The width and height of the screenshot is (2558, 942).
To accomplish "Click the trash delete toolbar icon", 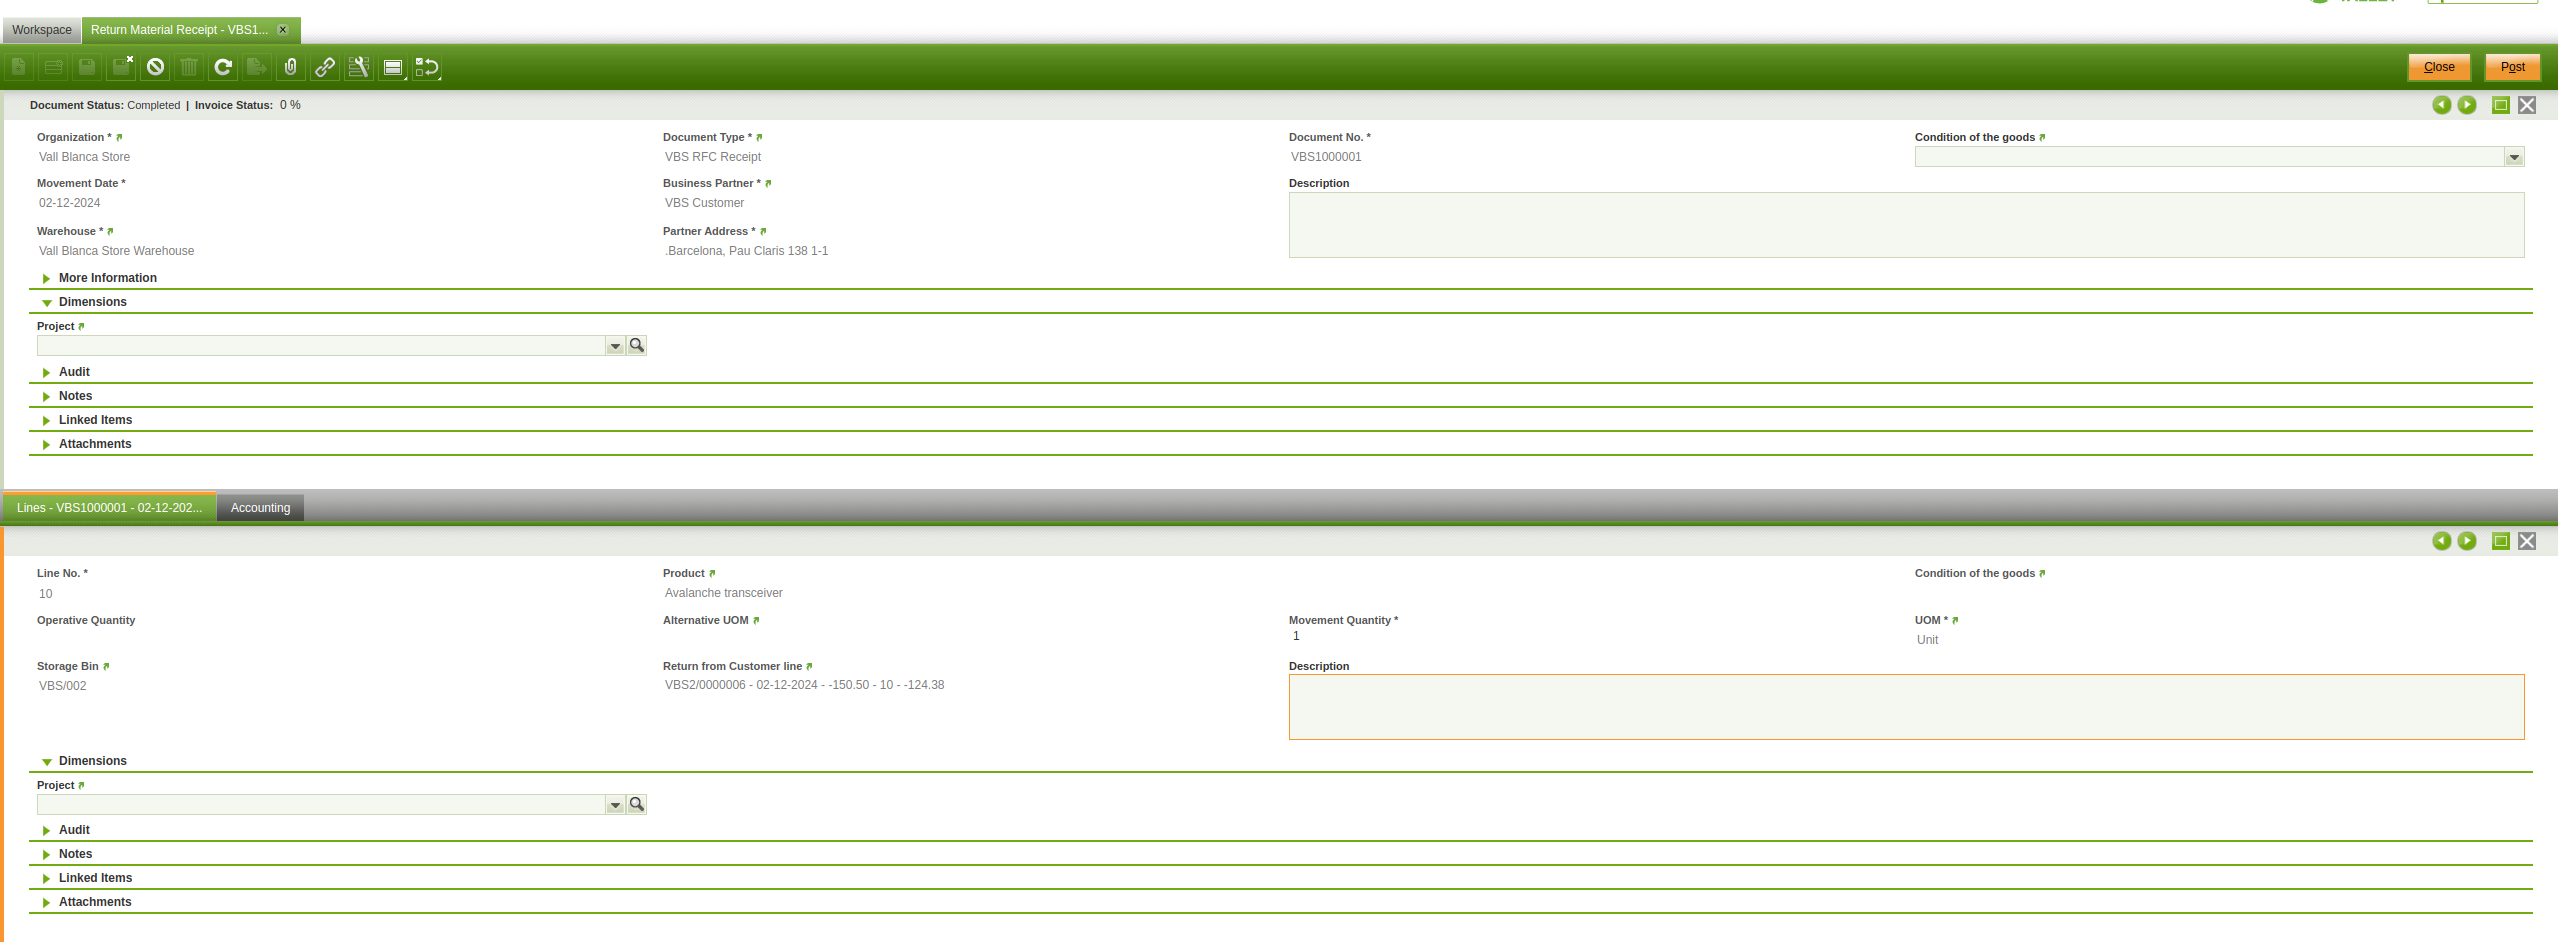I will point(189,67).
